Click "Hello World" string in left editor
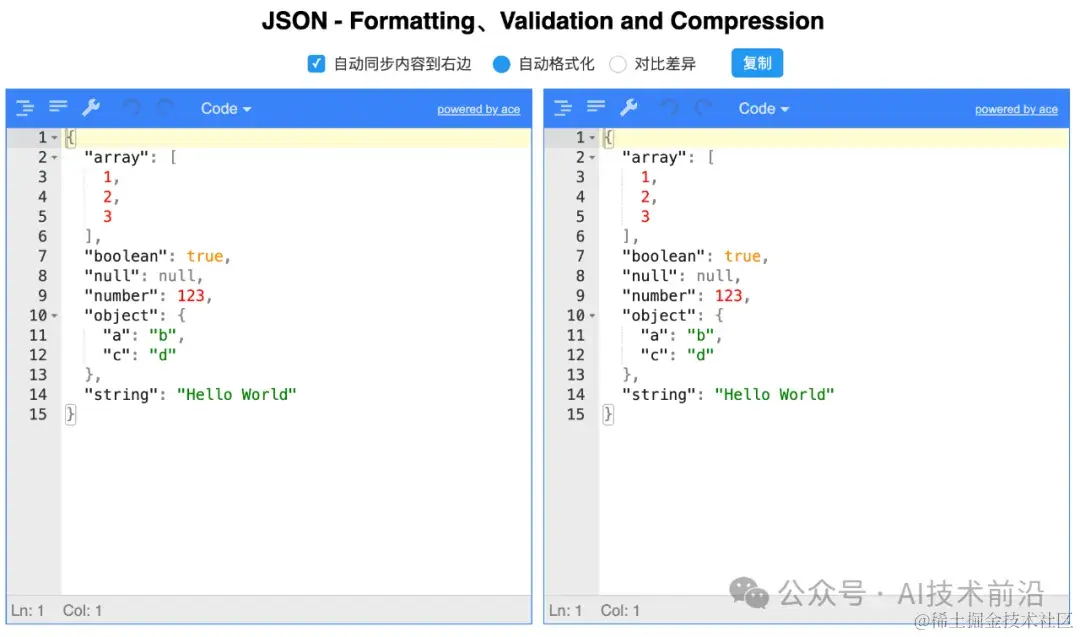Image resolution: width=1080 pixels, height=637 pixels. pyautogui.click(x=236, y=395)
